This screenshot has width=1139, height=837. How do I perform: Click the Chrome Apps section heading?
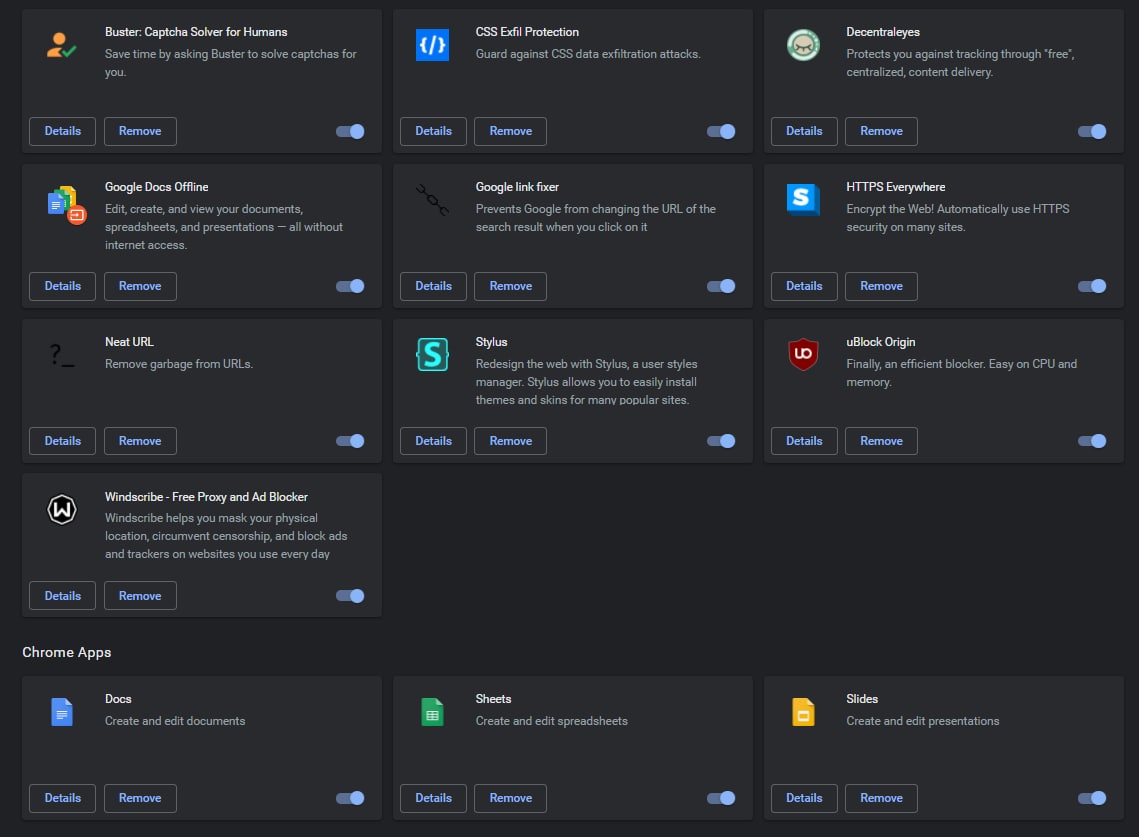click(x=67, y=652)
